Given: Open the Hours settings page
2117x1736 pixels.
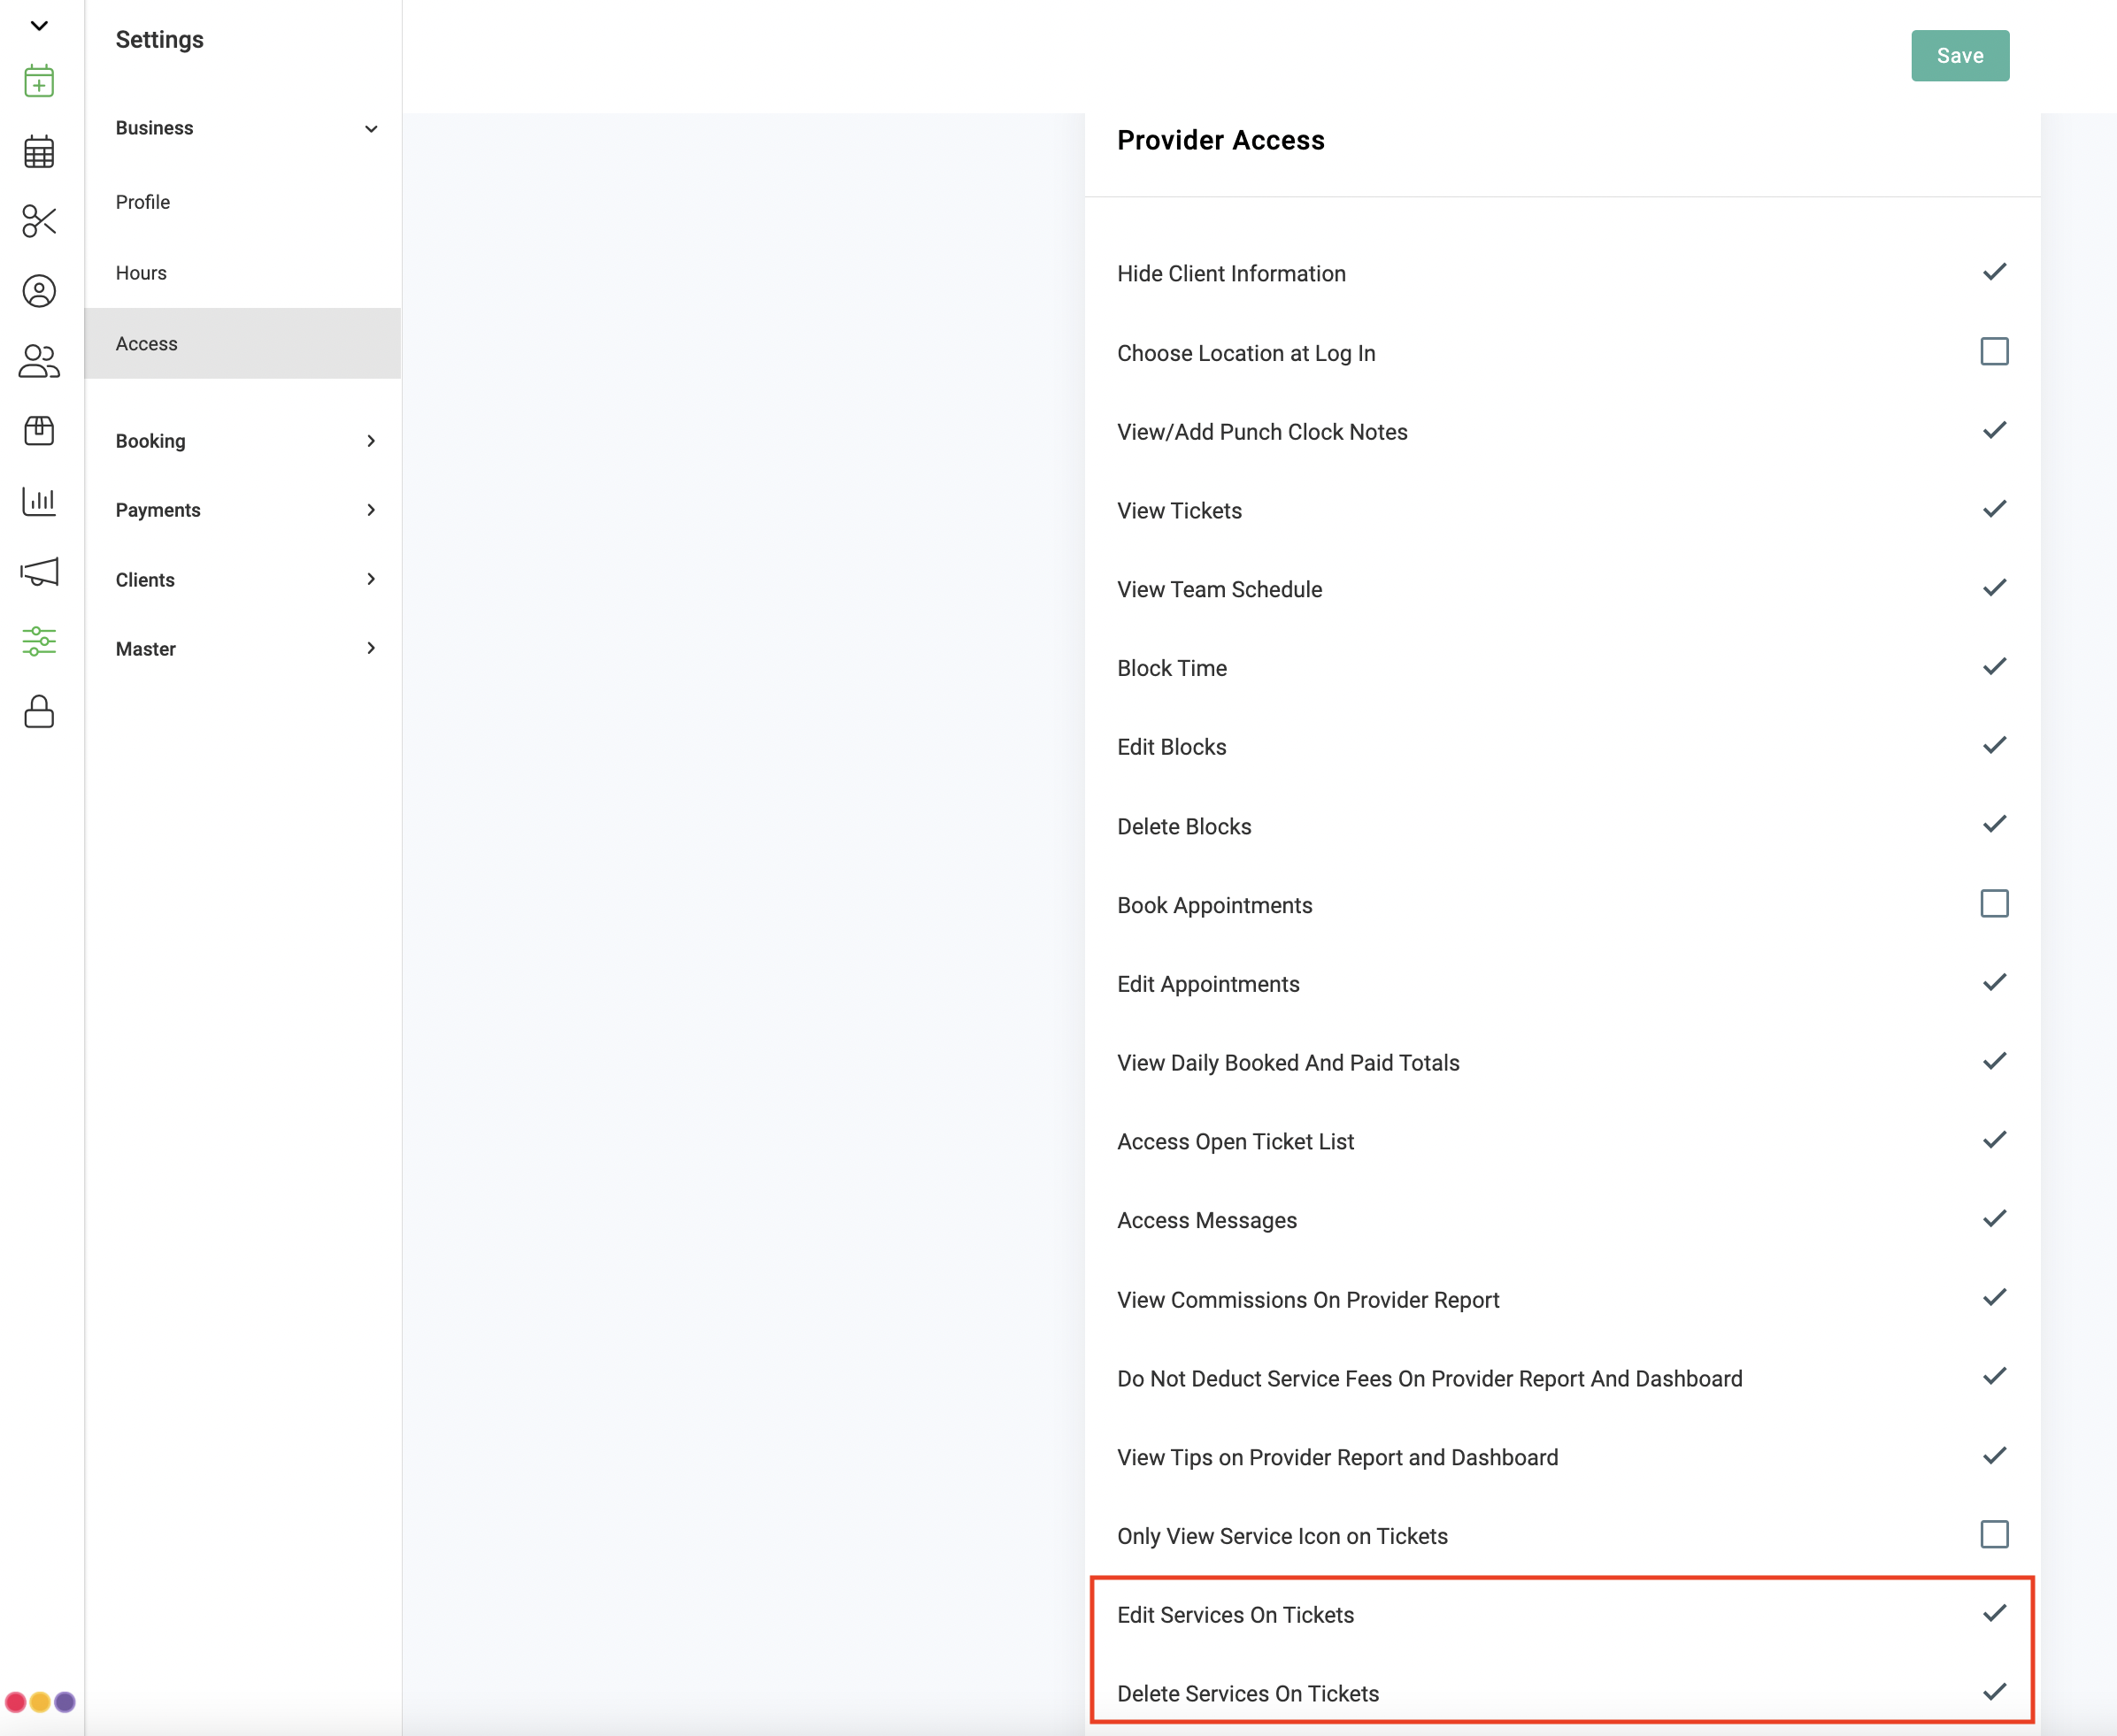Looking at the screenshot, I should [x=141, y=273].
